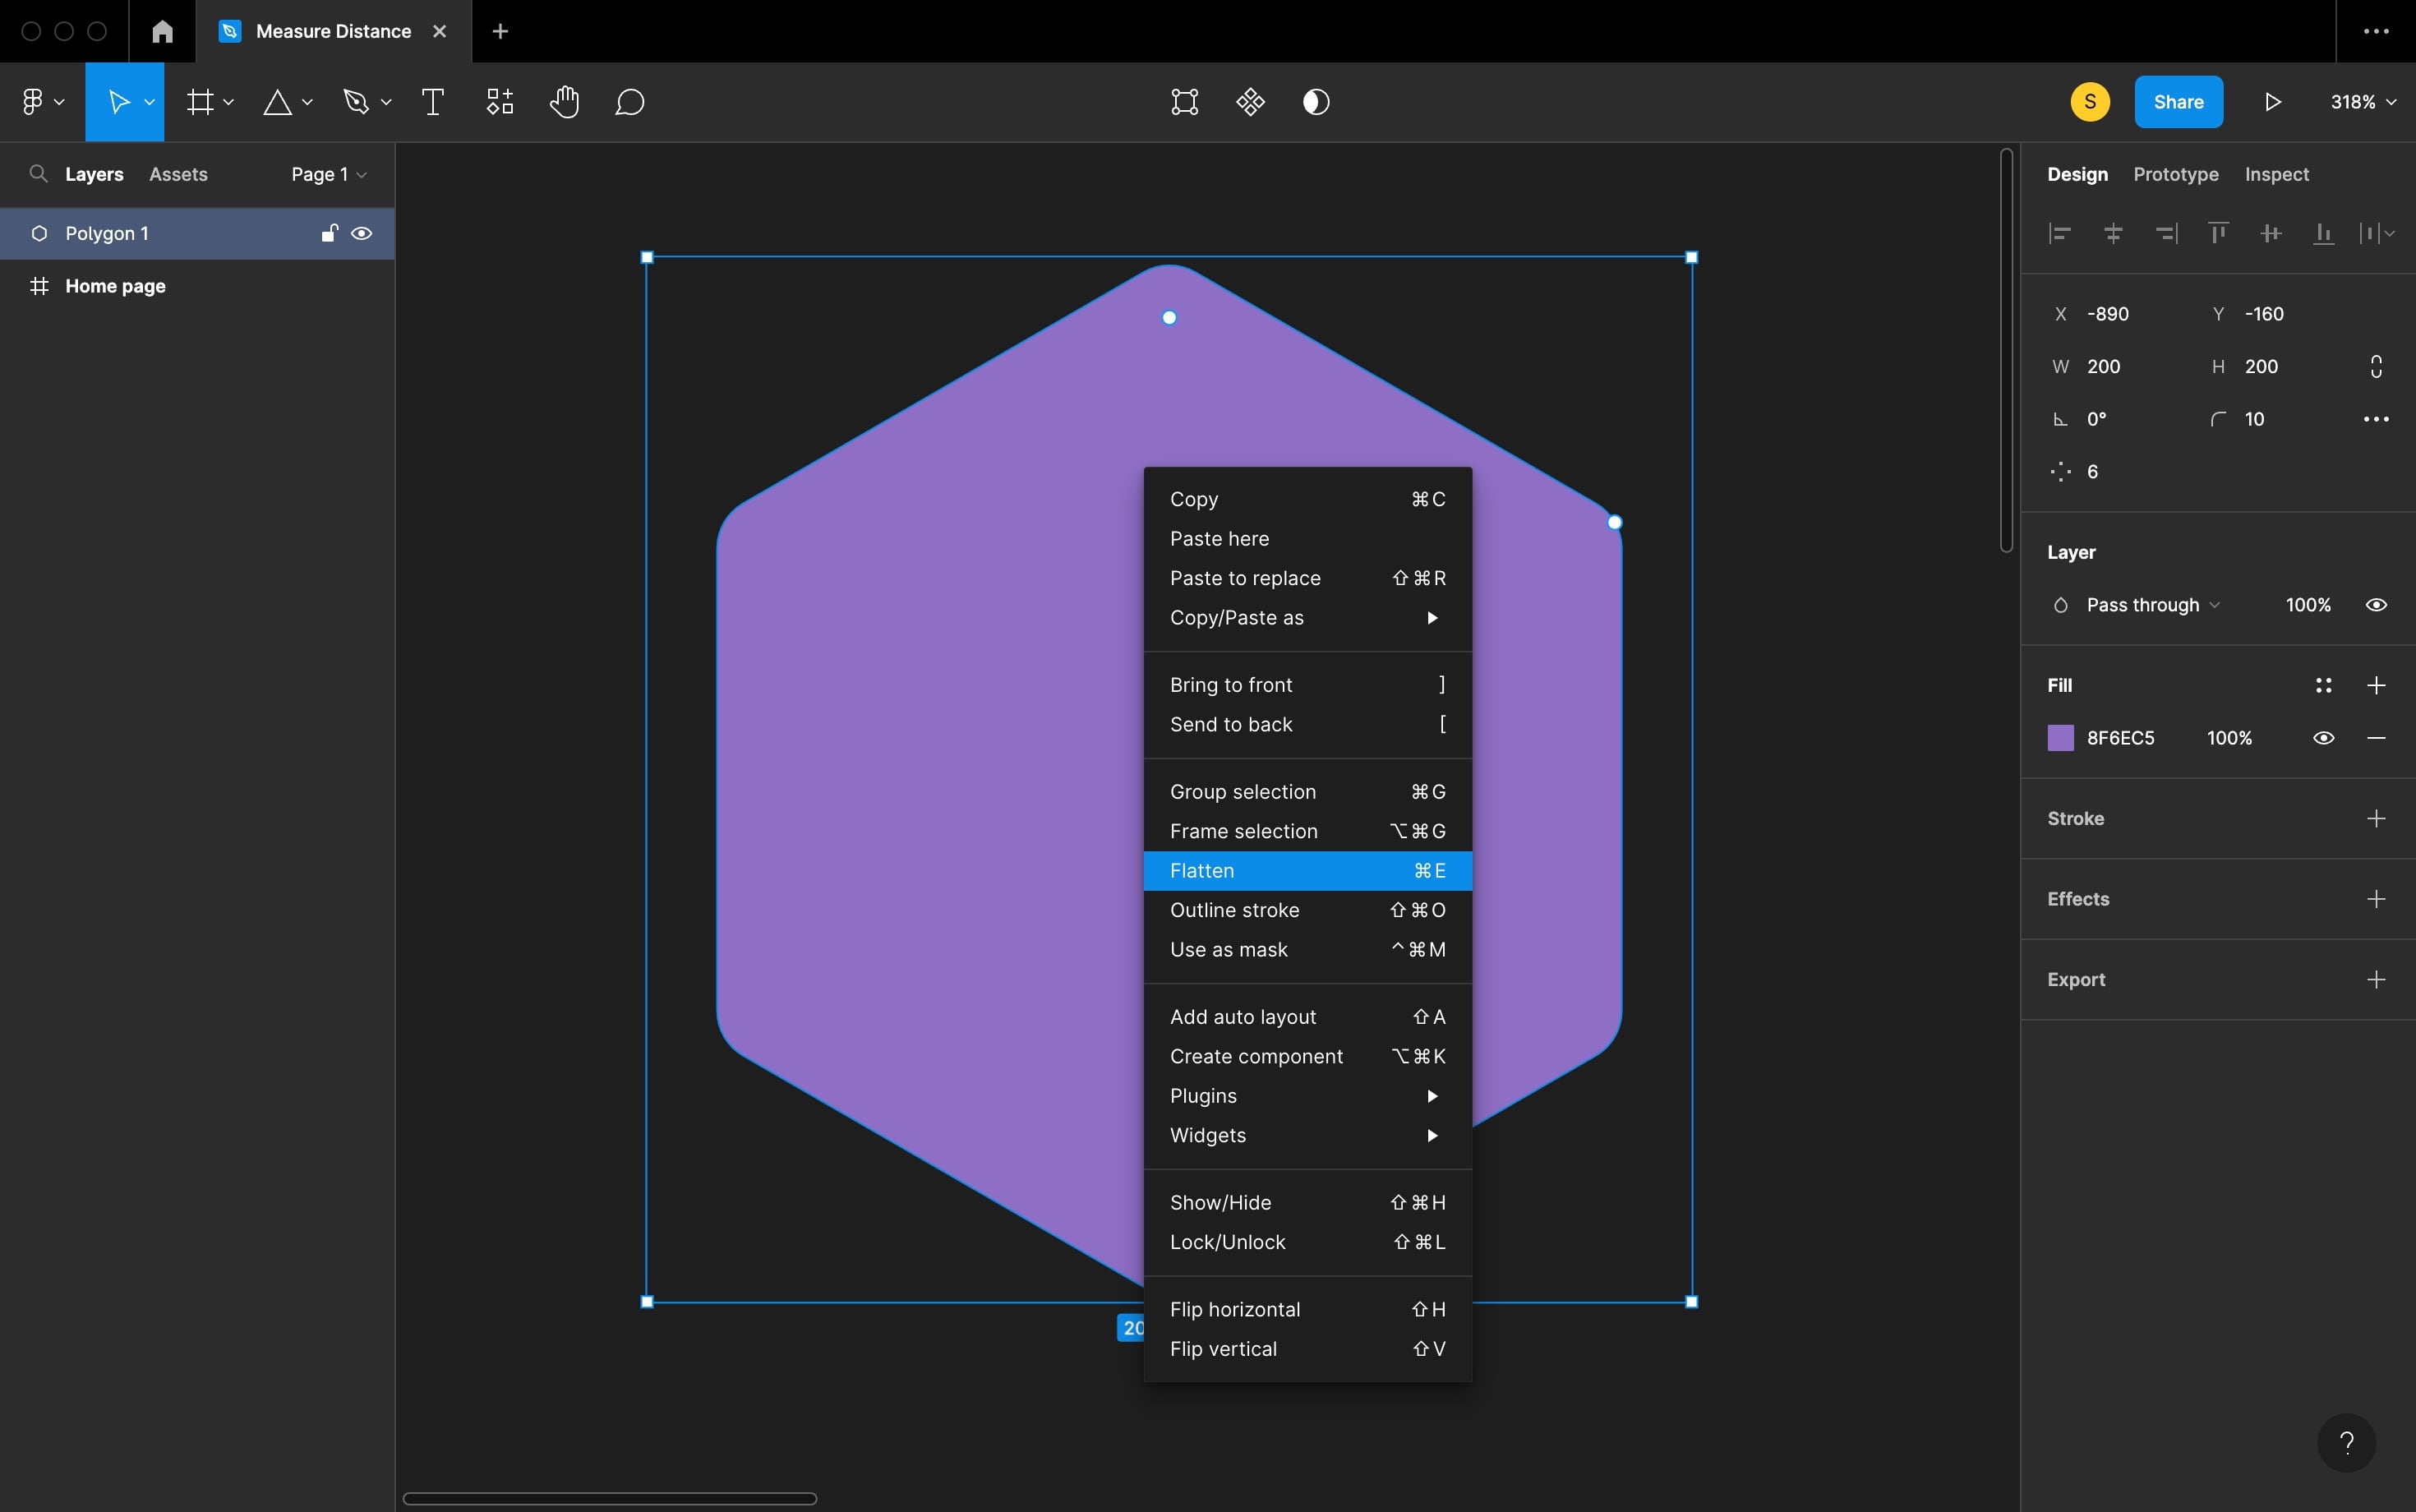Add a stroke with the plus button
Viewport: 2416px width, 1512px height.
click(x=2376, y=819)
